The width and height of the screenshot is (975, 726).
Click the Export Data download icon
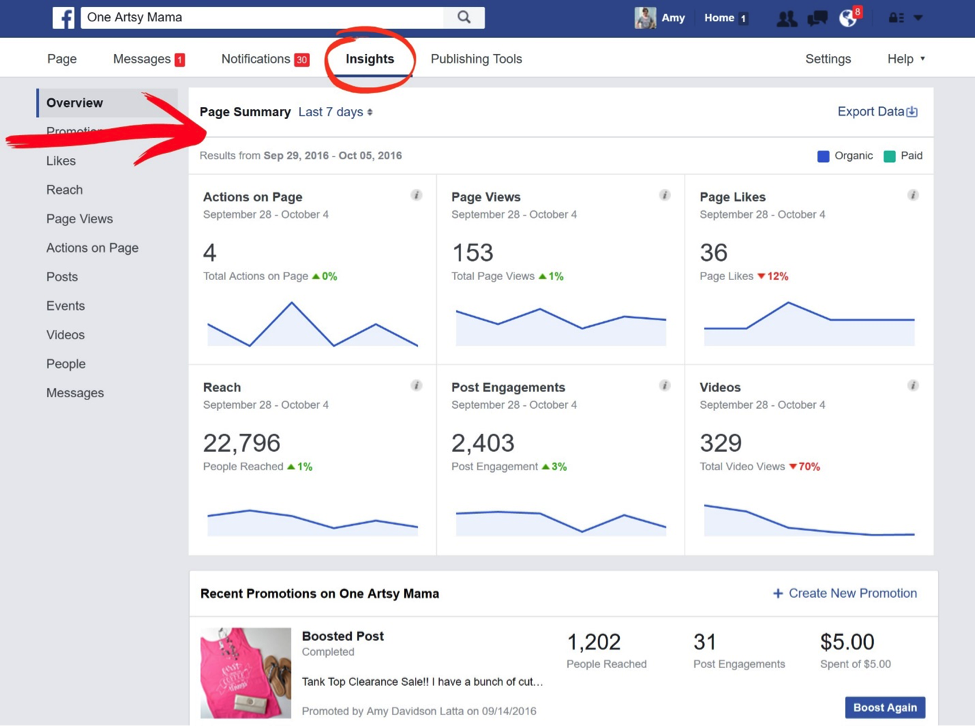pyautogui.click(x=912, y=112)
